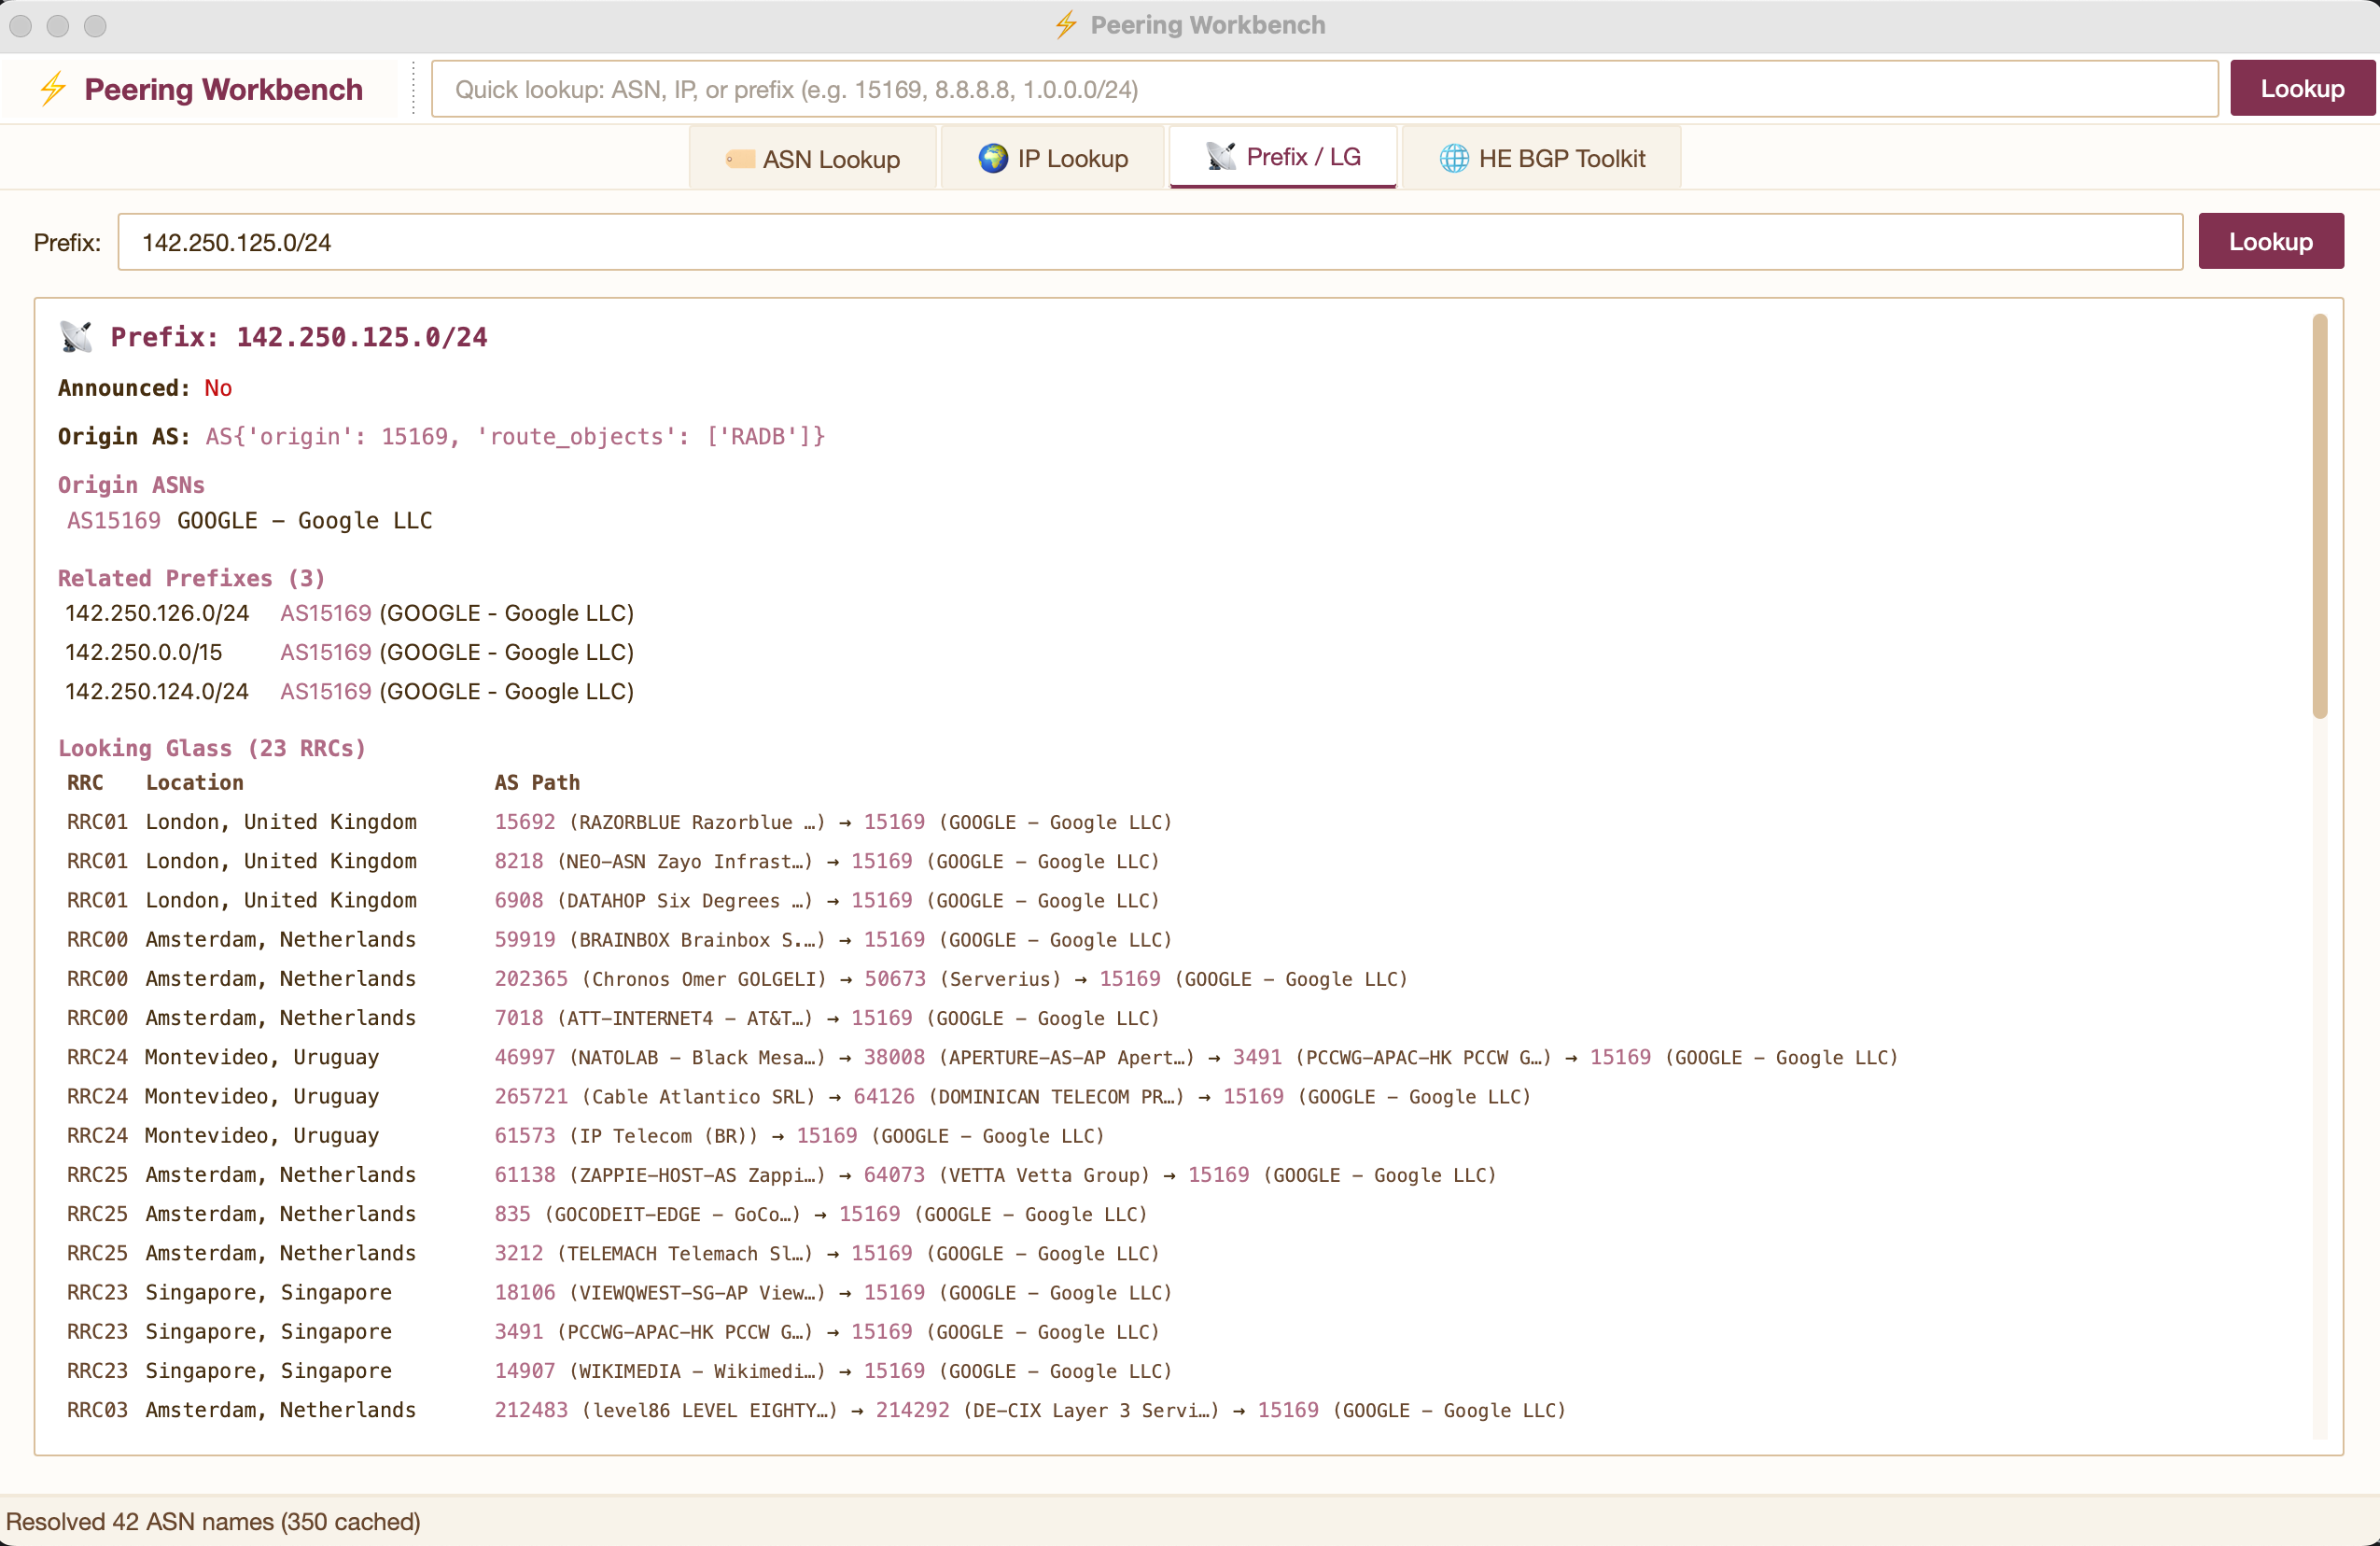Click ASN 835 GOCODEIT-EDGE
The height and width of the screenshot is (1546, 2380).
coord(513,1213)
